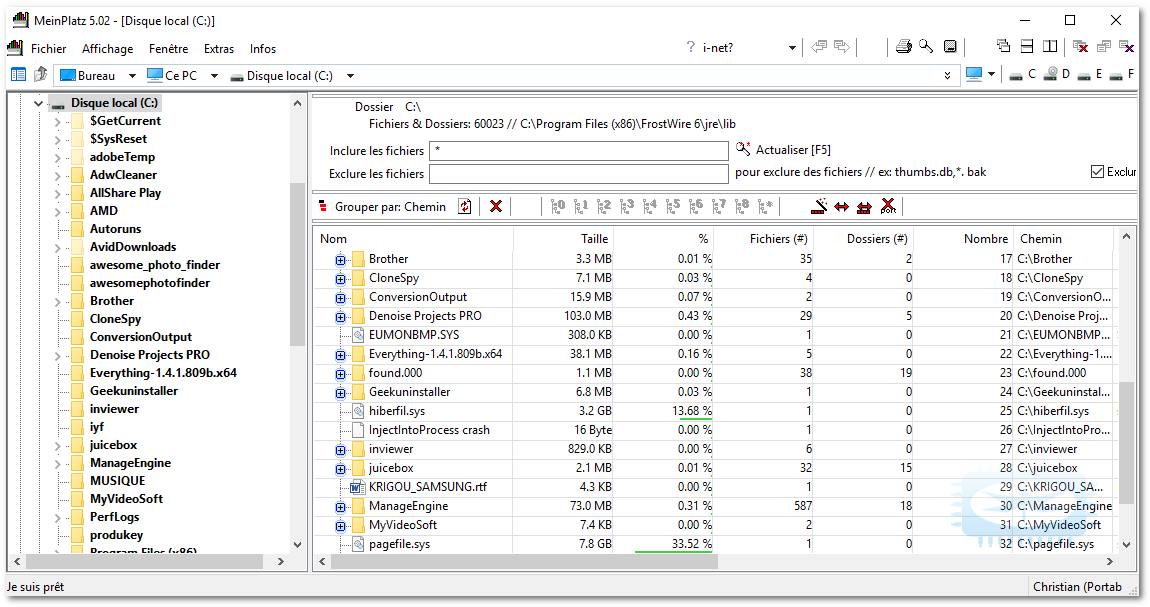Tile windows horizontally

point(1027,47)
